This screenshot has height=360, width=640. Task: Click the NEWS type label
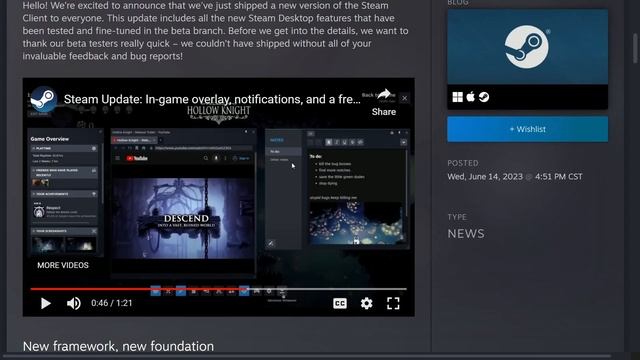[466, 234]
